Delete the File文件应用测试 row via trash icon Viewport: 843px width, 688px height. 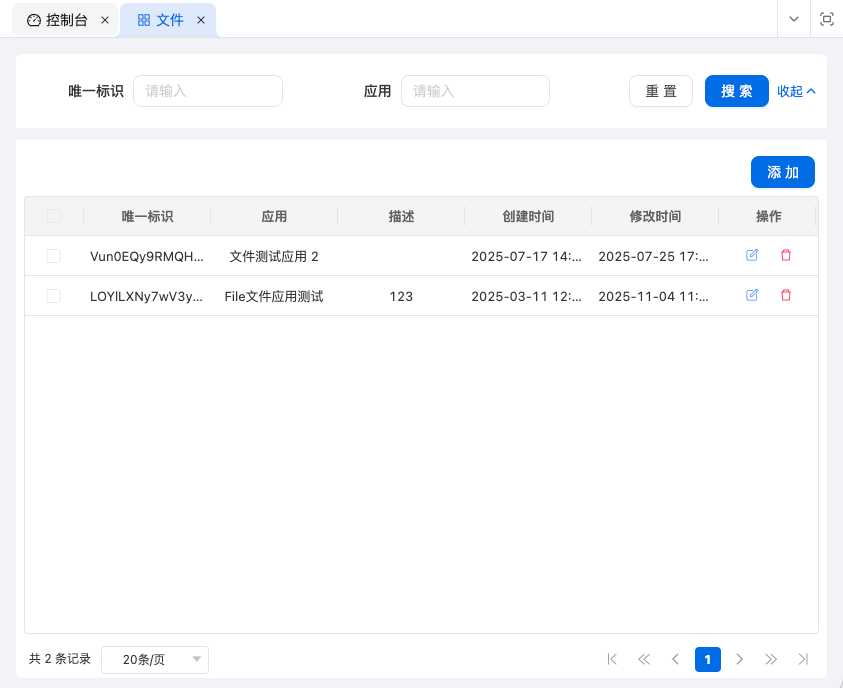pos(785,295)
